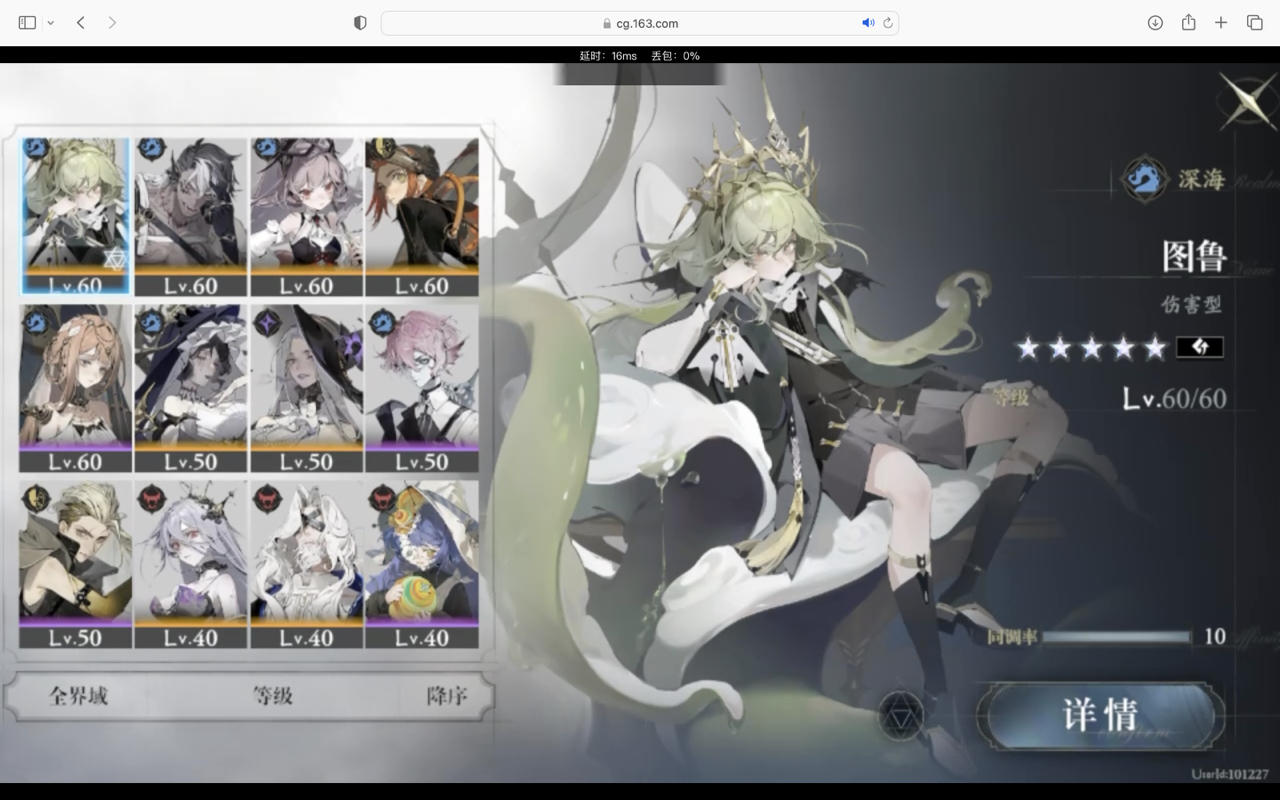This screenshot has width=1280, height=800.
Task: Click the UserId:101227 text
Action: [1230, 774]
